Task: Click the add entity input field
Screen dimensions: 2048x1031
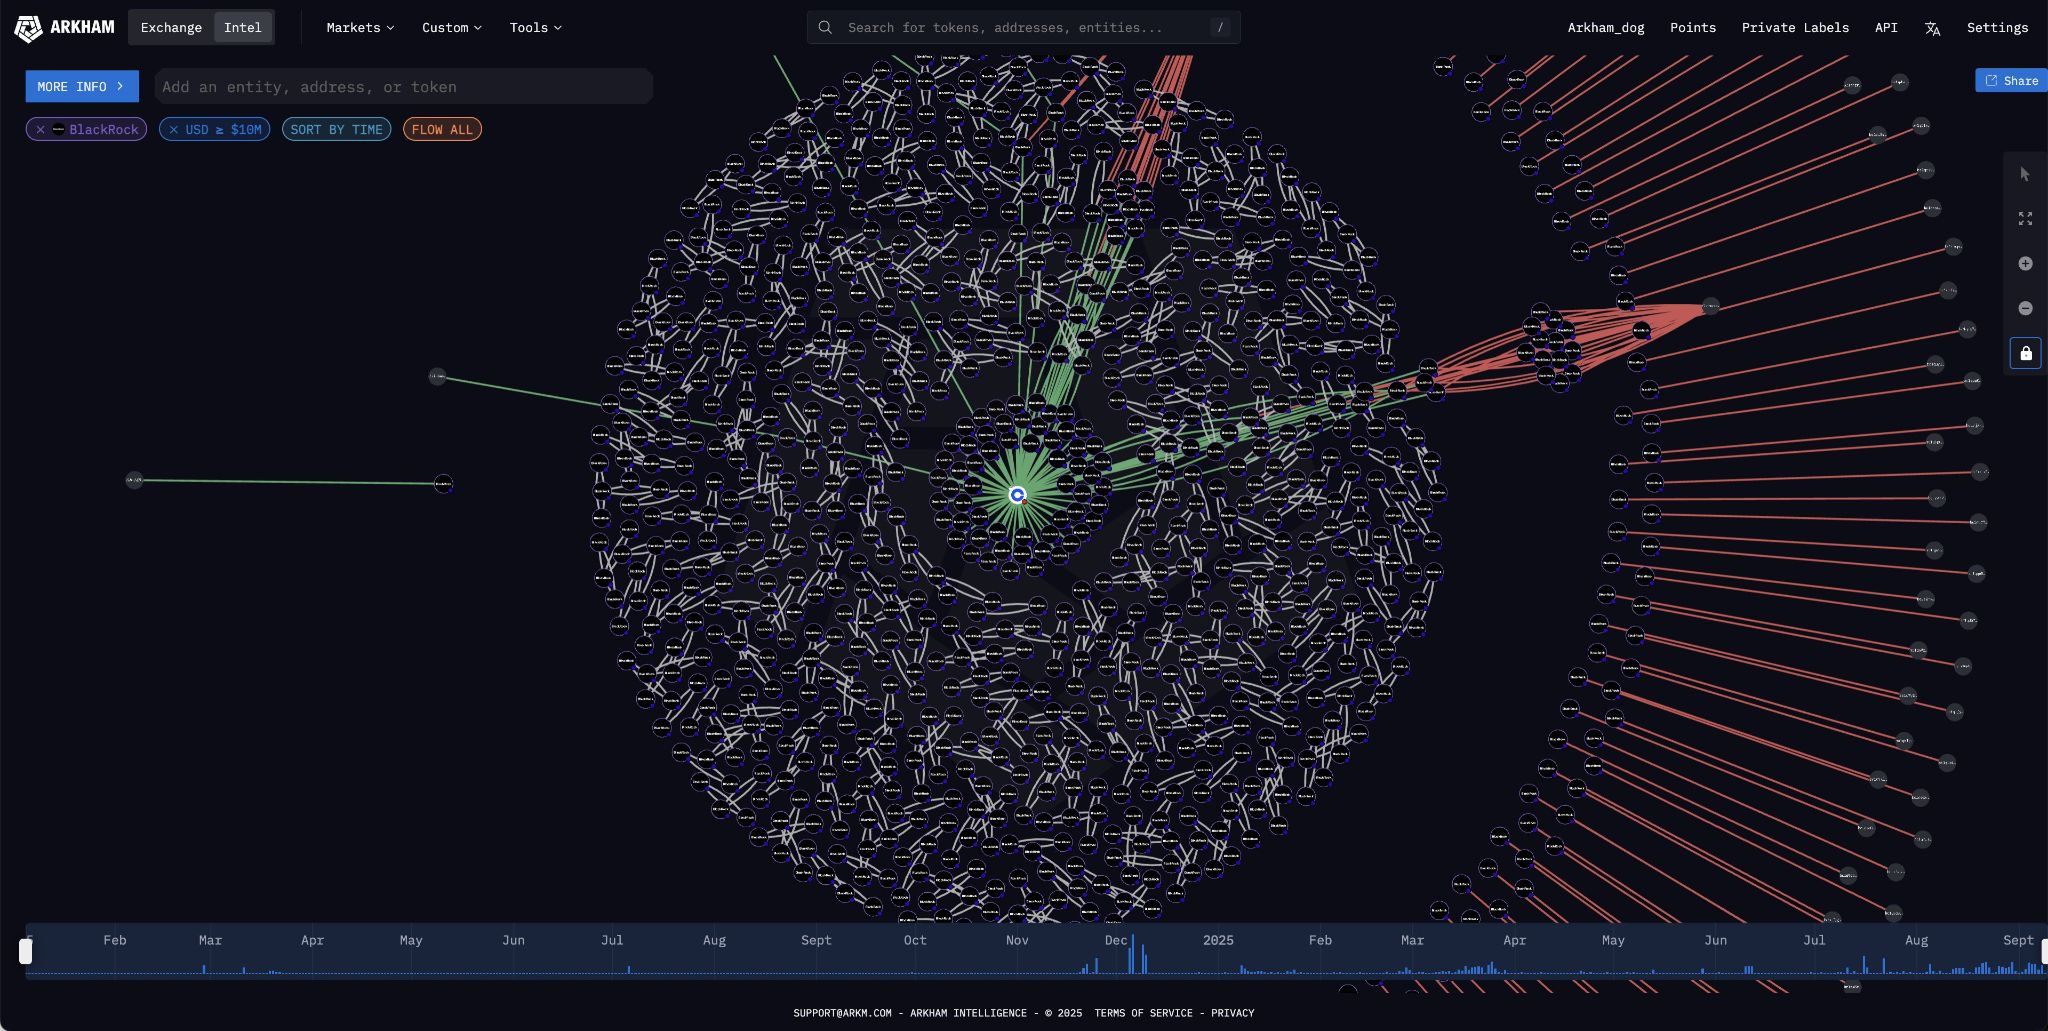Action: coord(403,86)
